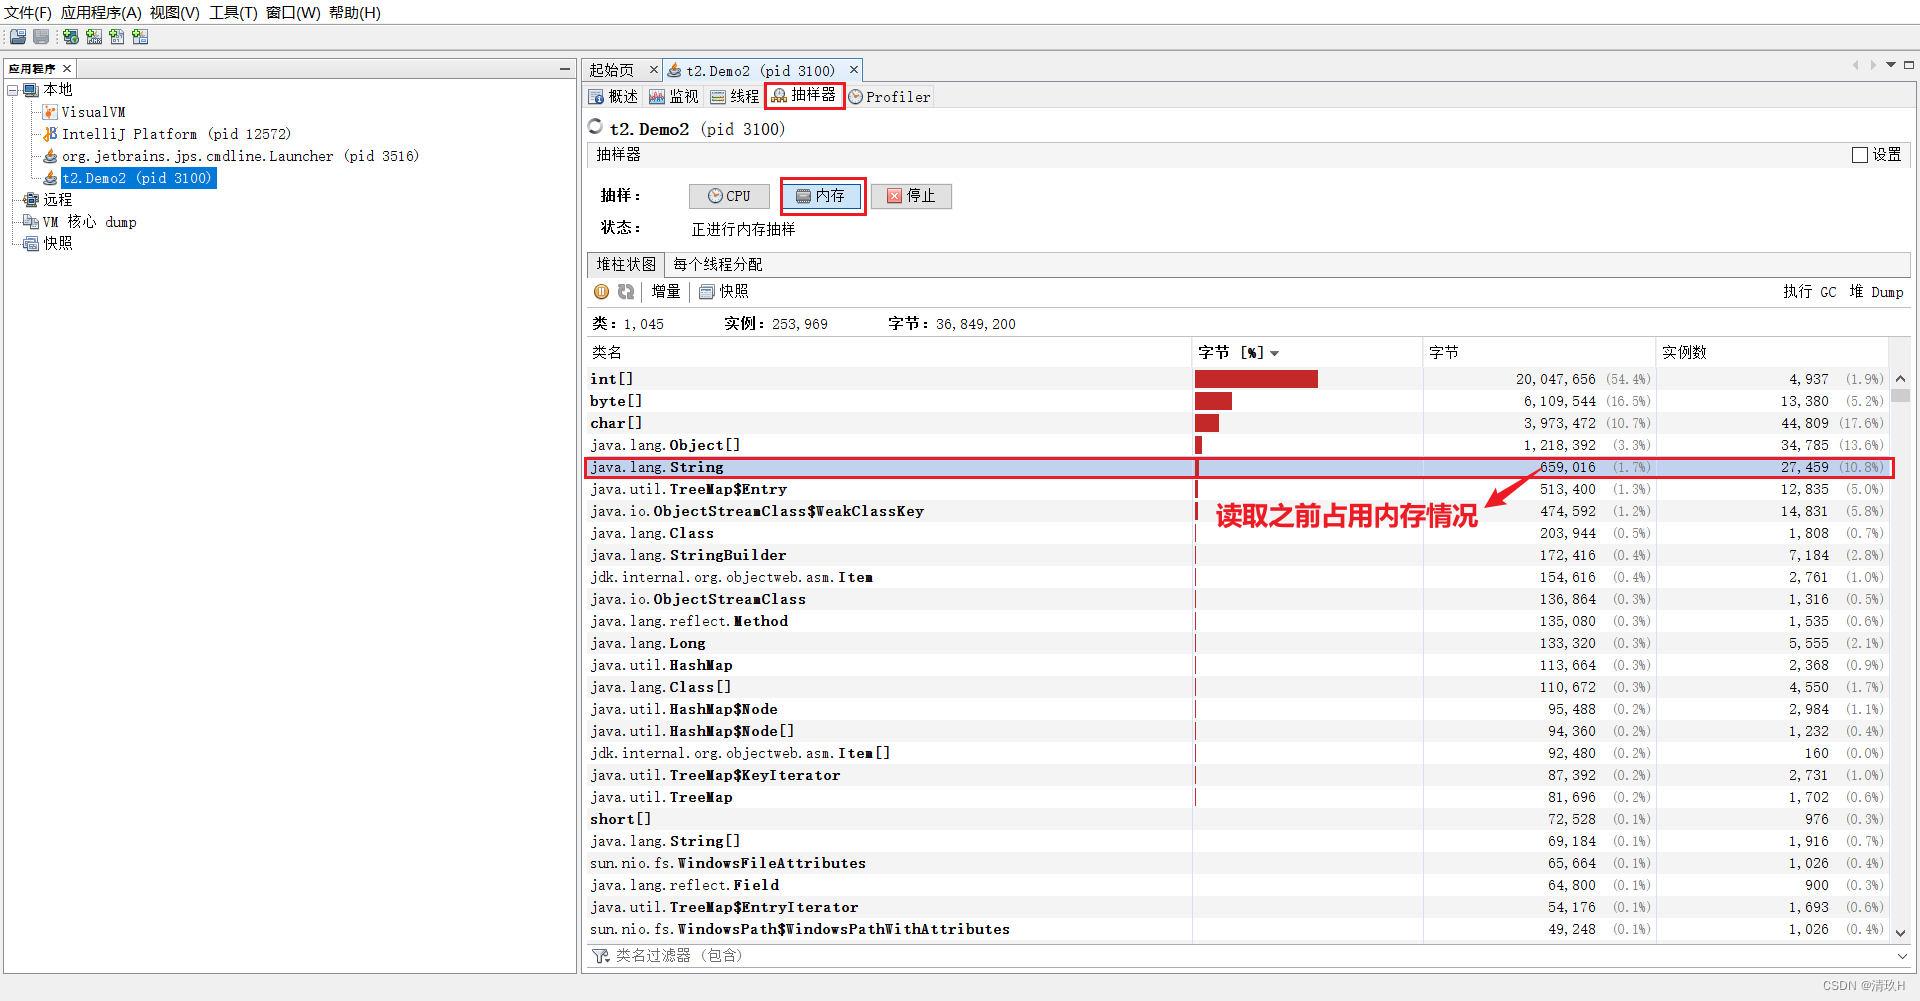Open the class filter dropdown arrow

(1904, 956)
